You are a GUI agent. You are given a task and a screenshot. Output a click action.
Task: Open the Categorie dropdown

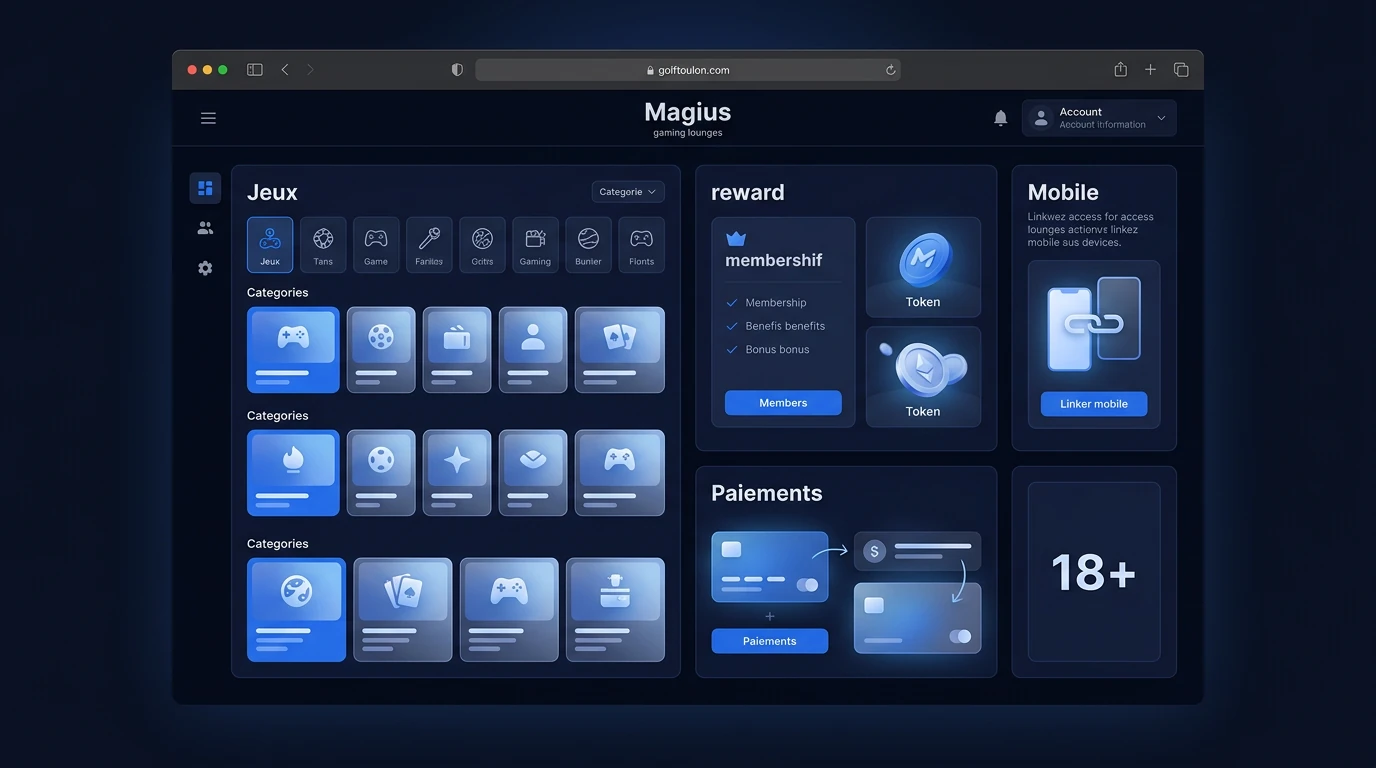click(628, 192)
